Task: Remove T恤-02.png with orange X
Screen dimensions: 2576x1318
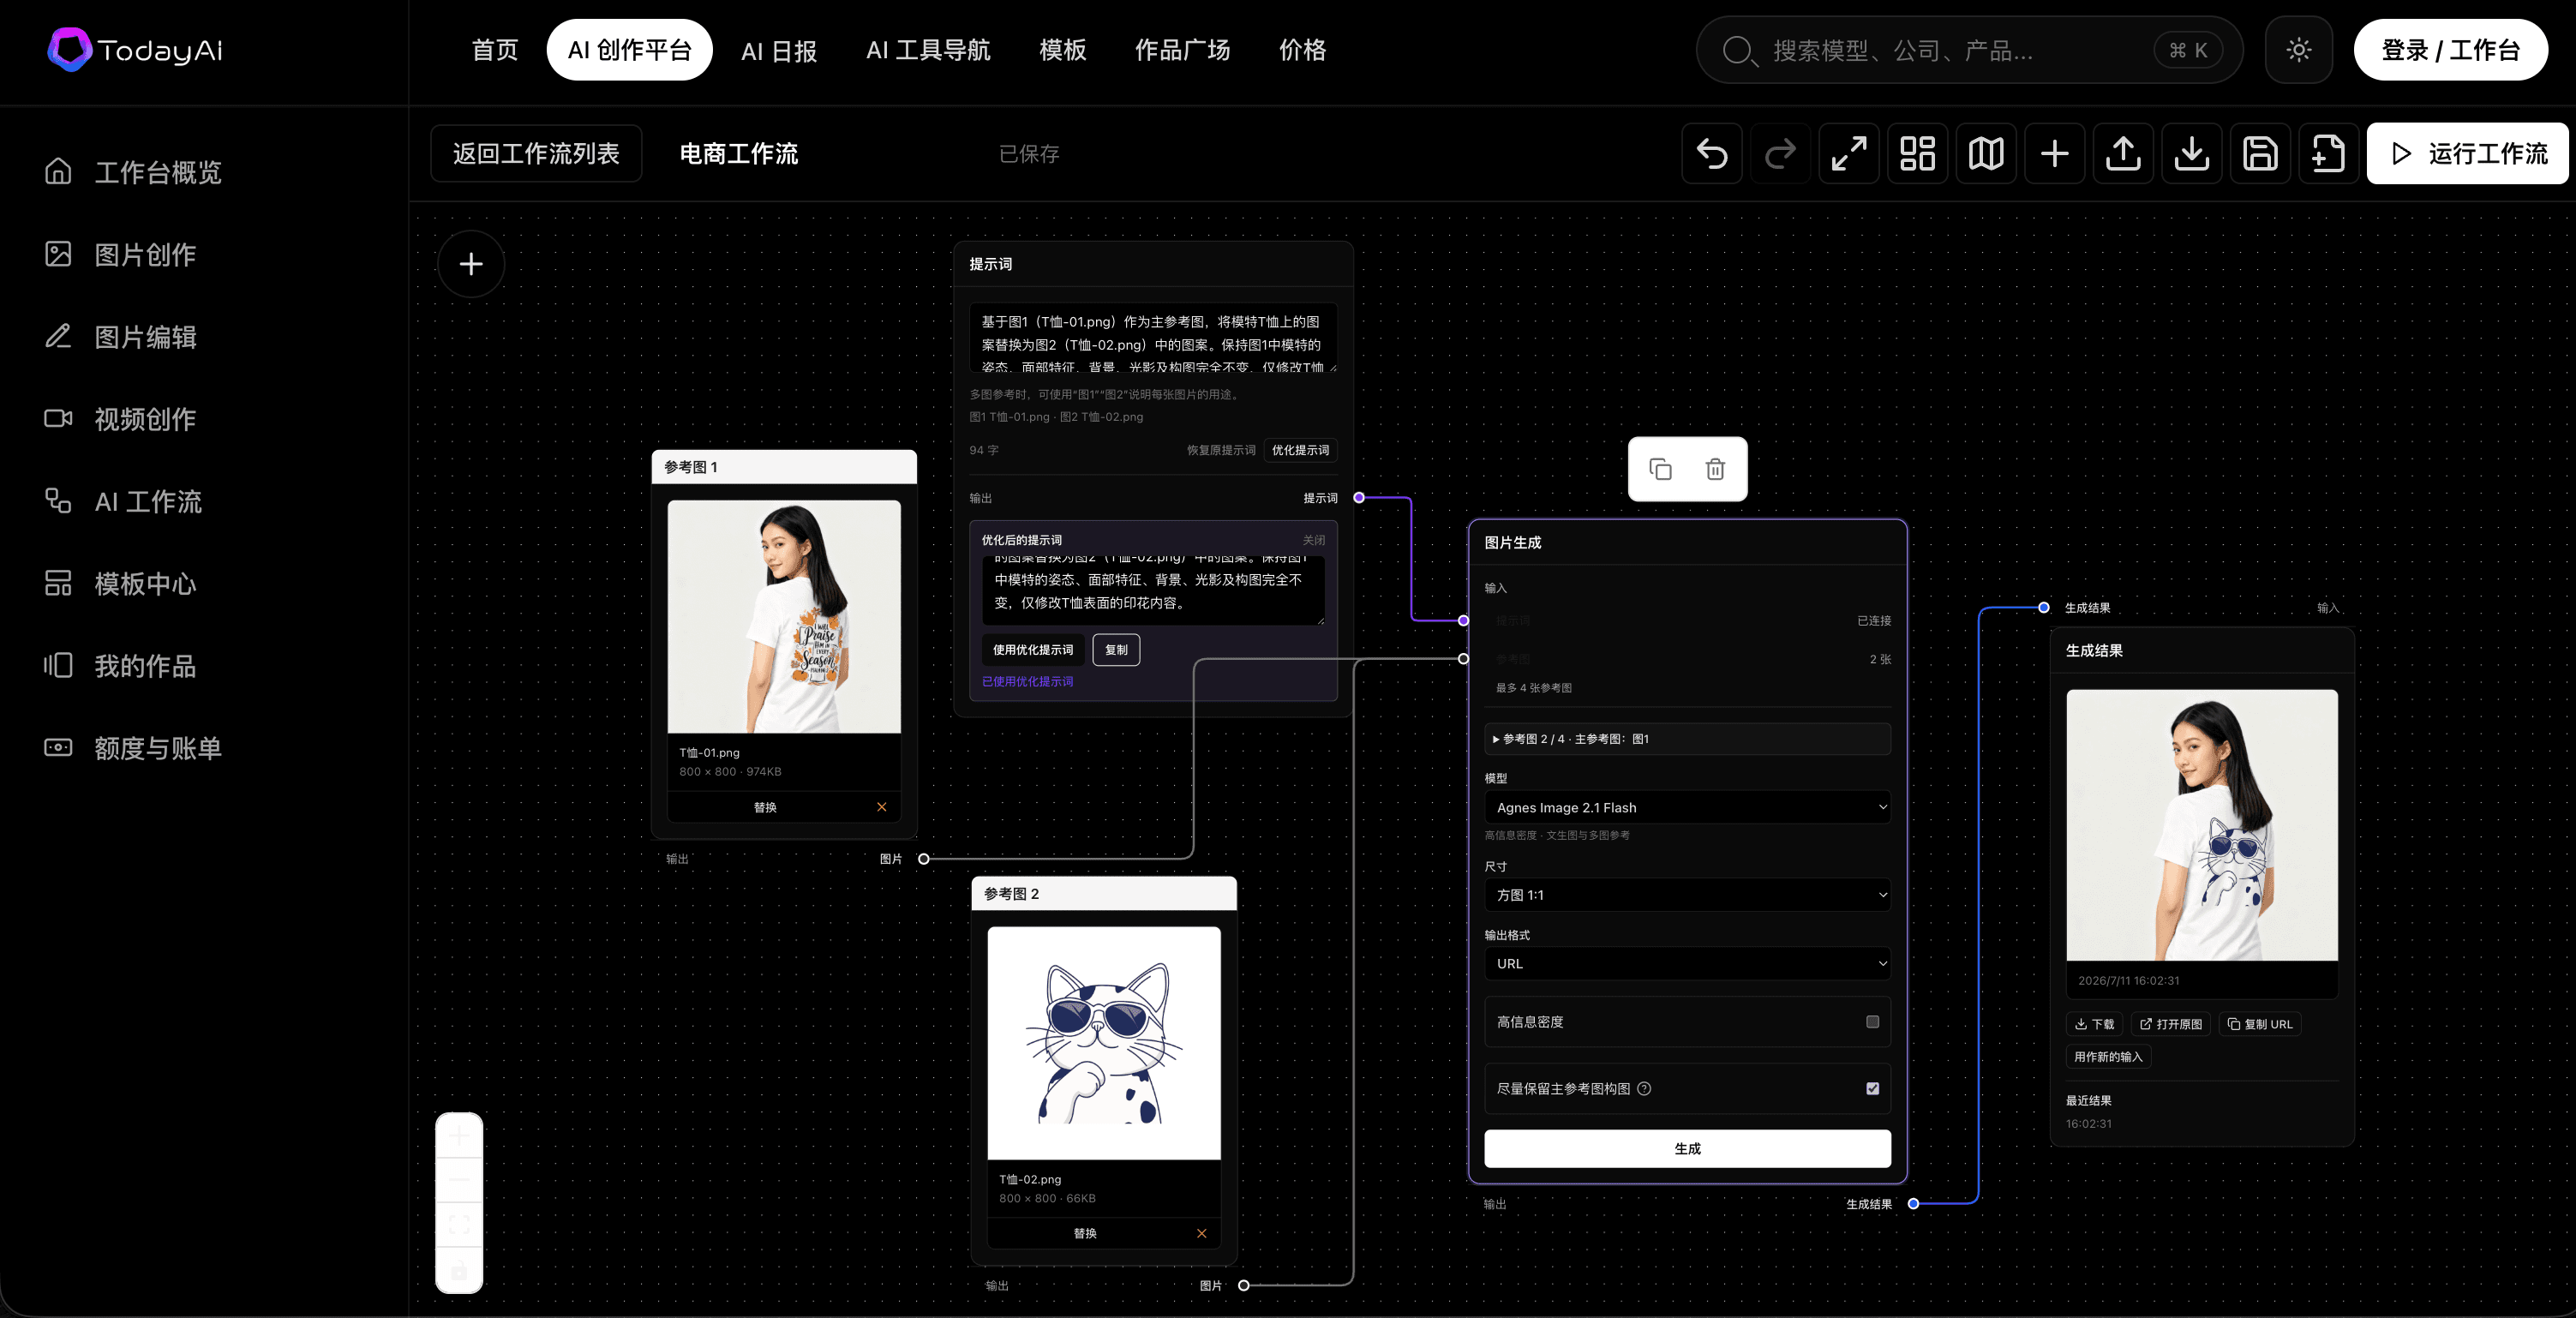Action: click(x=1201, y=1233)
